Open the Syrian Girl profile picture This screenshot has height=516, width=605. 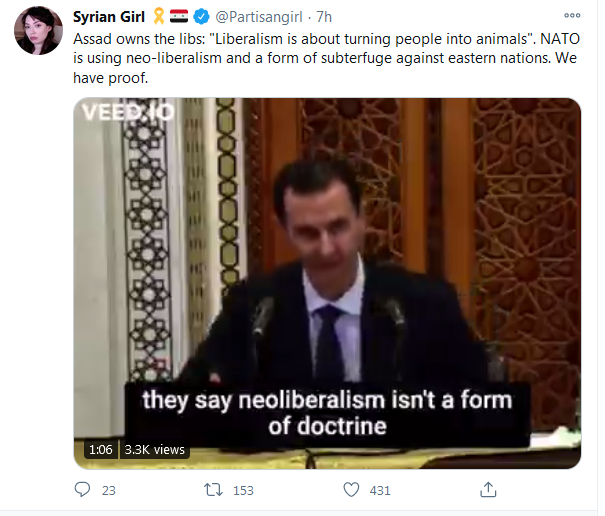38,30
